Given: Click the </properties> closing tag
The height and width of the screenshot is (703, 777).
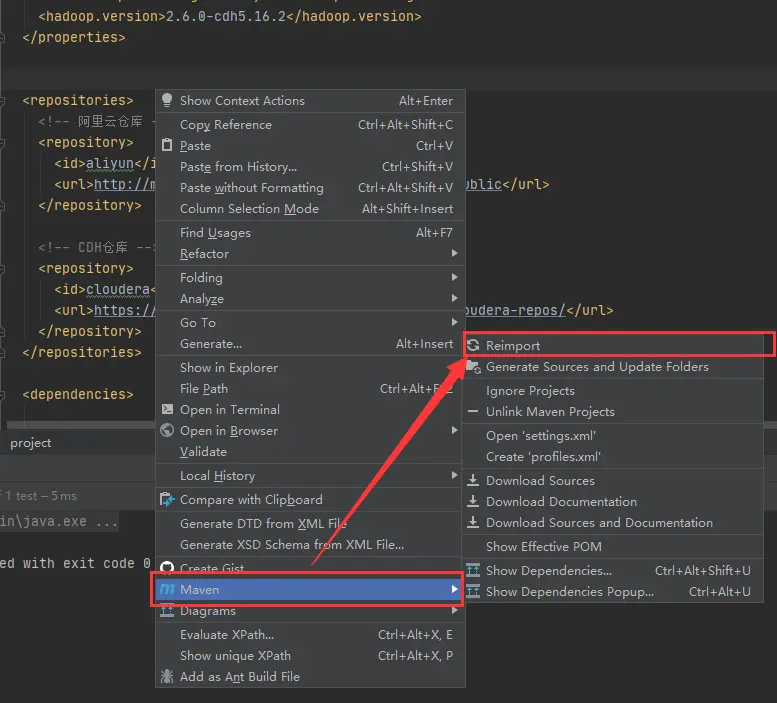Looking at the screenshot, I should [x=74, y=37].
